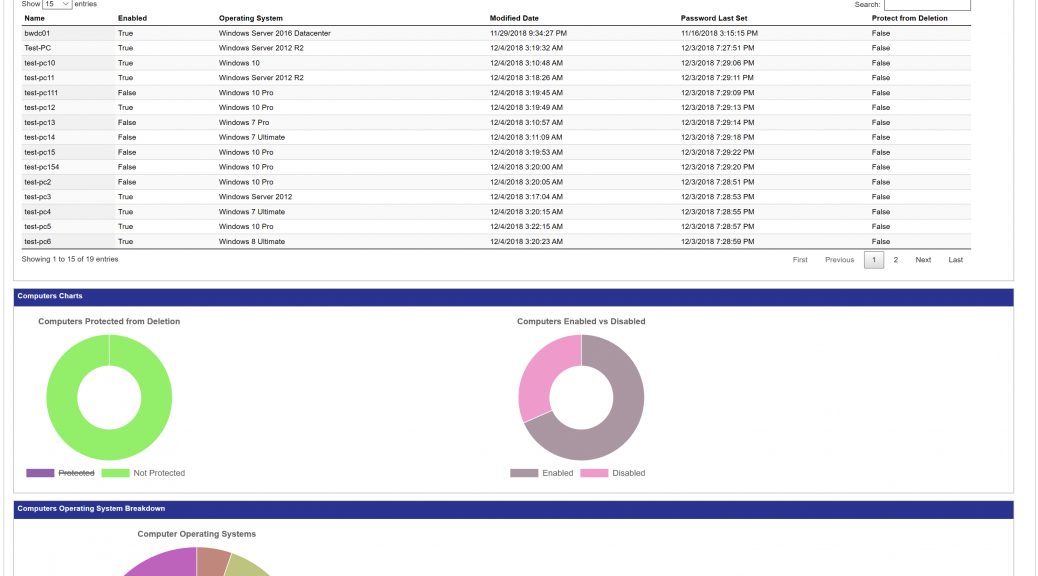Click the Windows 7 Pro operating system cell
This screenshot has width=1038, height=576.
pyautogui.click(x=244, y=123)
